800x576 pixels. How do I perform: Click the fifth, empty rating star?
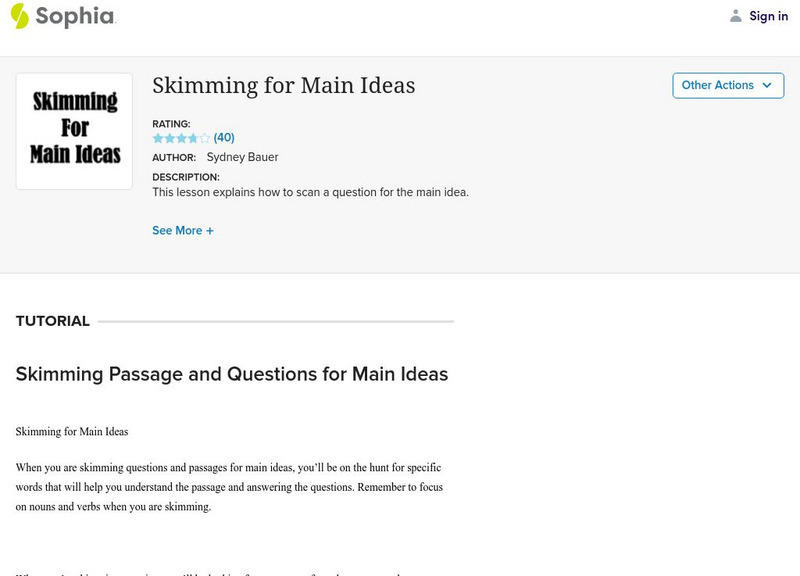205,138
